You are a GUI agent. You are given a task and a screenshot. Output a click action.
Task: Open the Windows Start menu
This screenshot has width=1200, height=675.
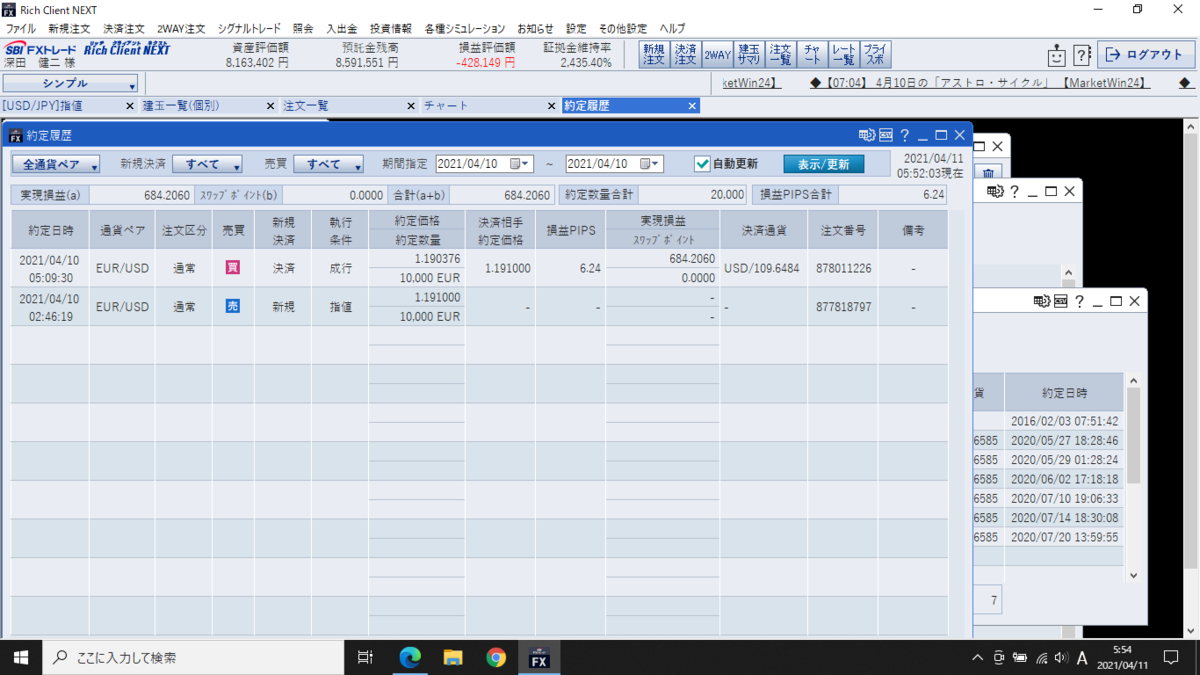click(x=21, y=657)
